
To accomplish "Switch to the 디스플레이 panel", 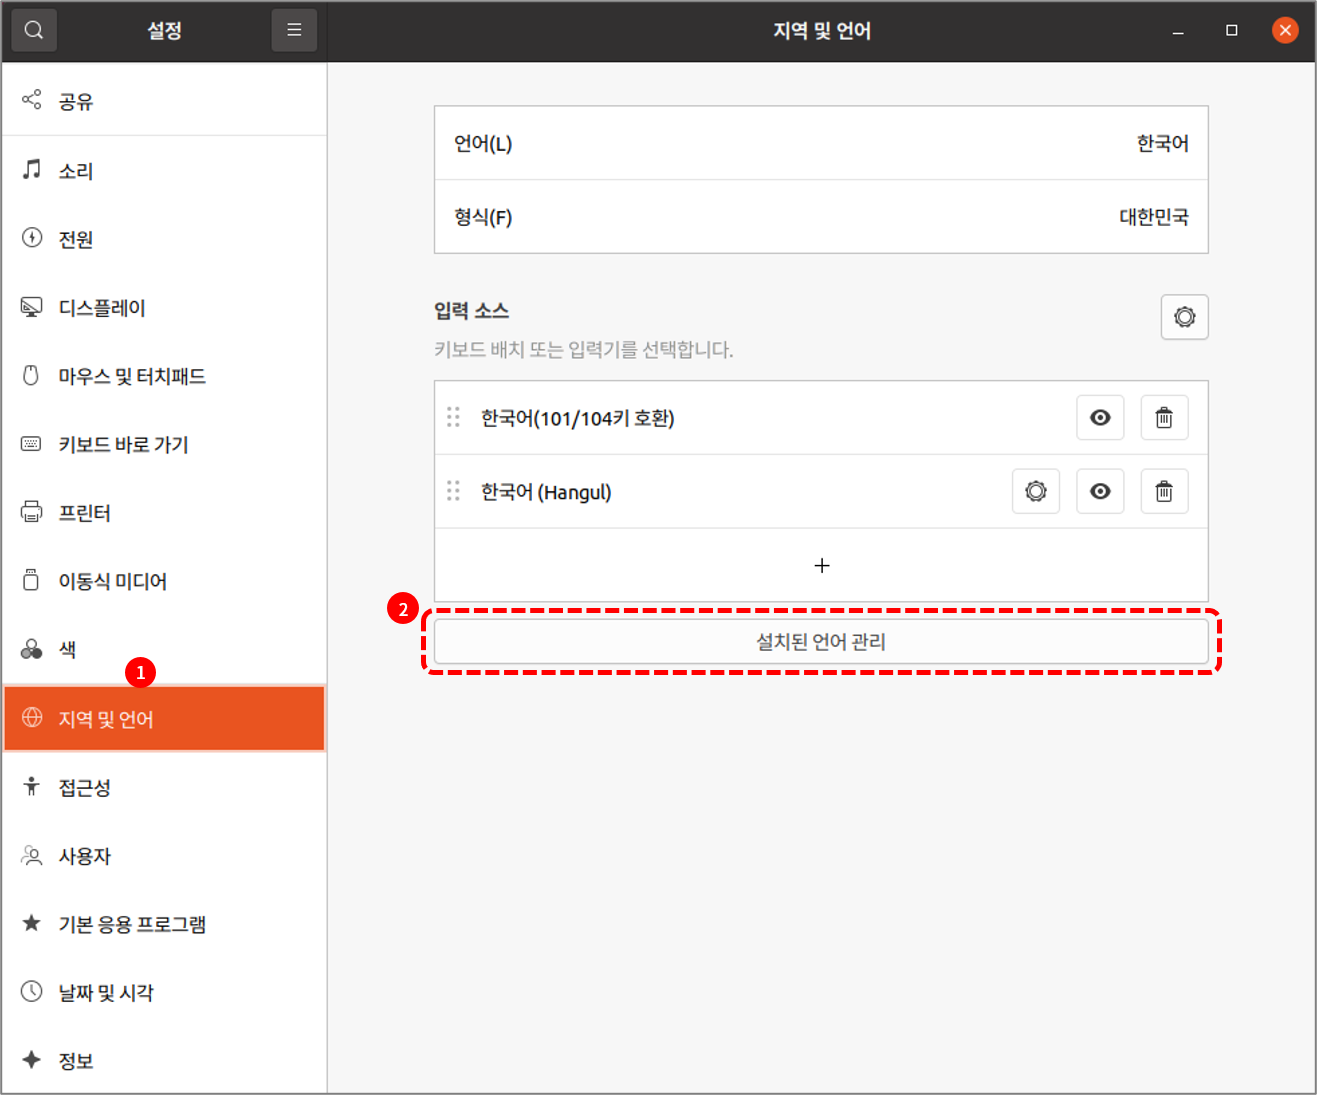I will click(164, 308).
